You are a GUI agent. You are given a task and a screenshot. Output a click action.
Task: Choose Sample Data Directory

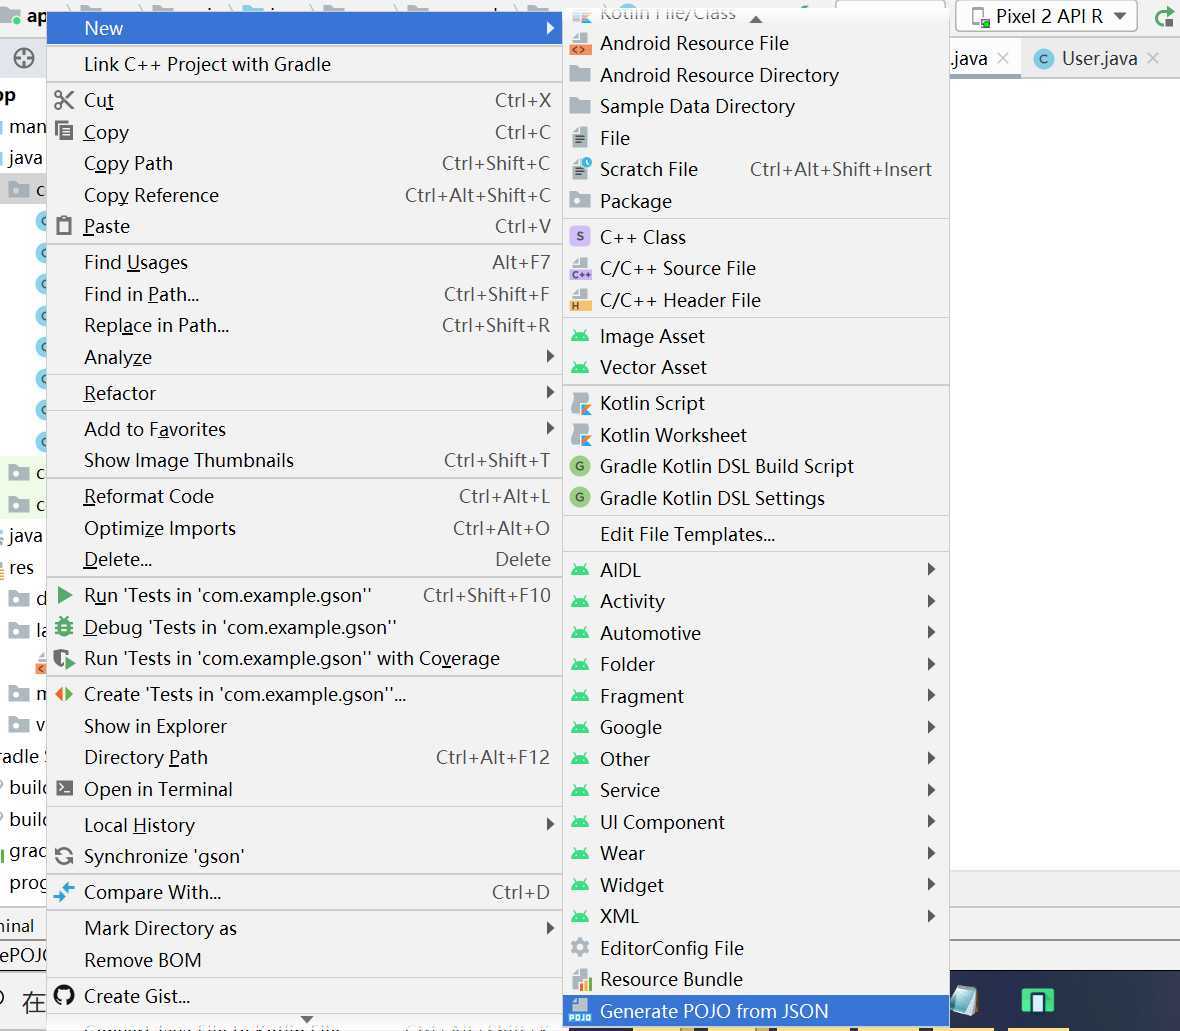(756, 107)
